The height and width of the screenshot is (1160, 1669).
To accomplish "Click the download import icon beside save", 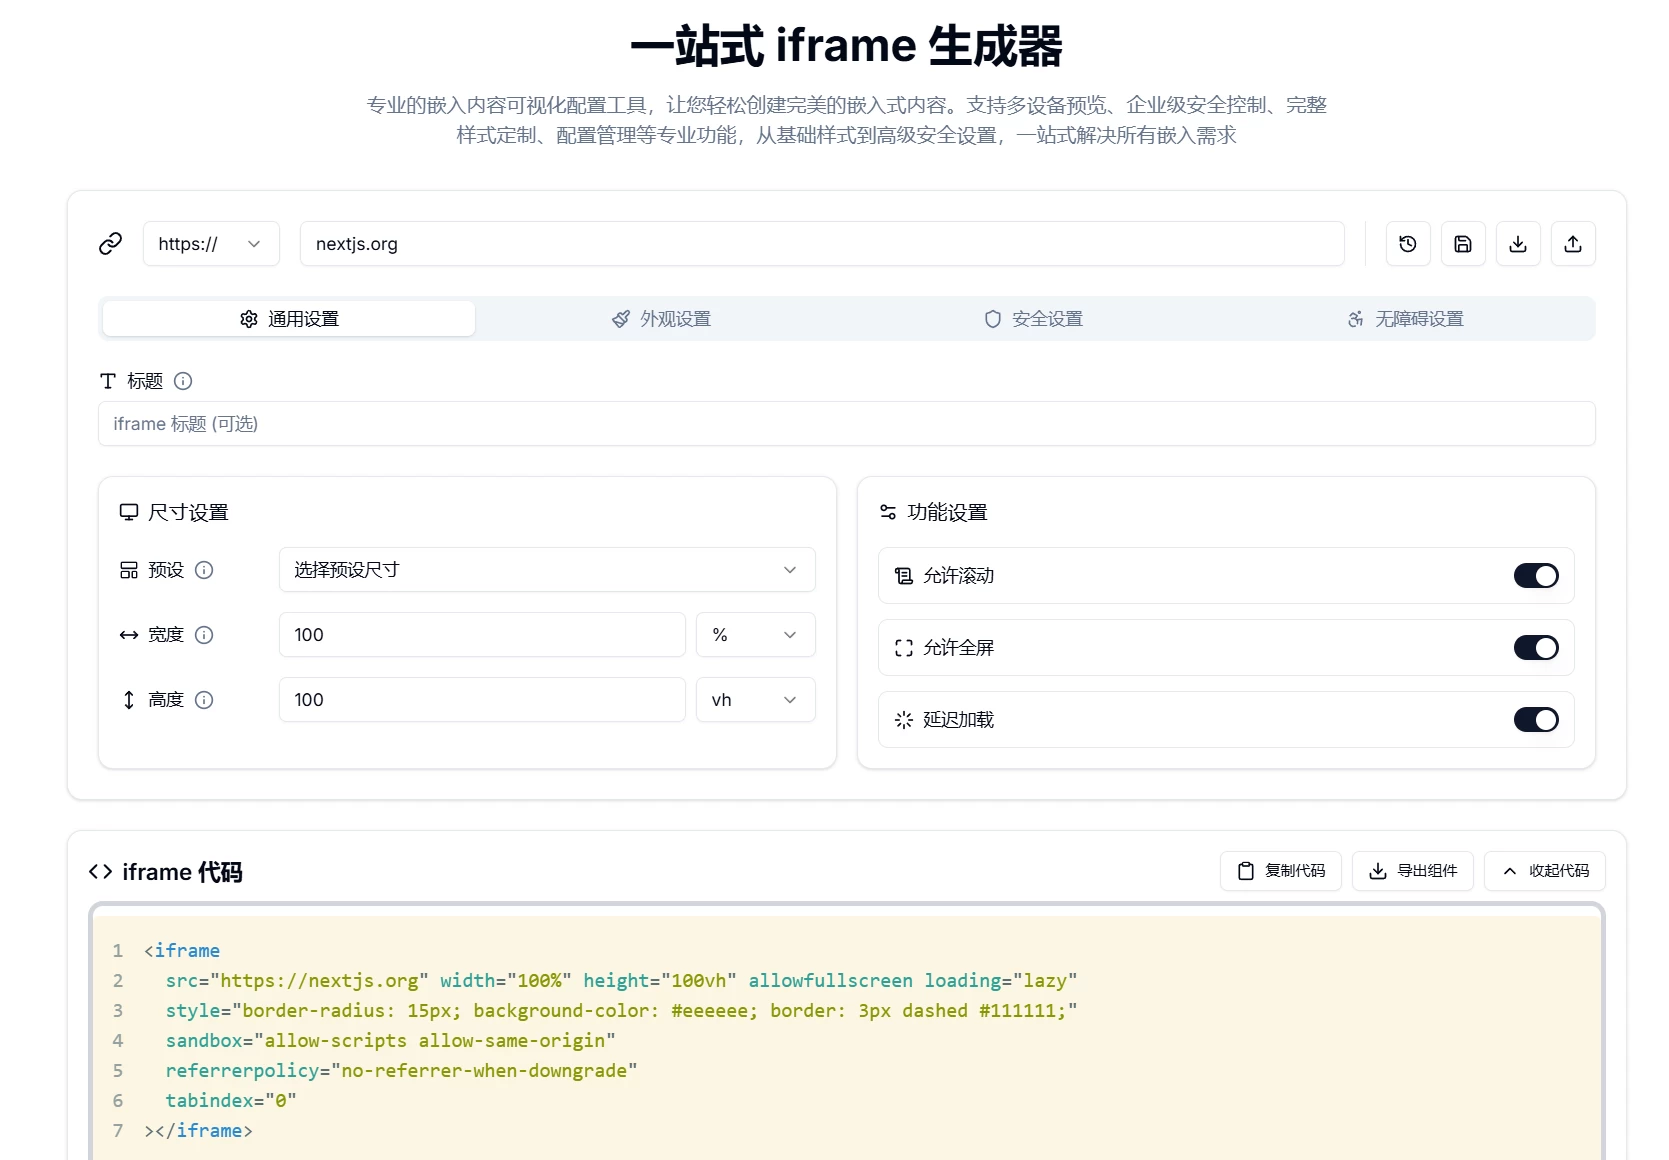I will pos(1517,243).
